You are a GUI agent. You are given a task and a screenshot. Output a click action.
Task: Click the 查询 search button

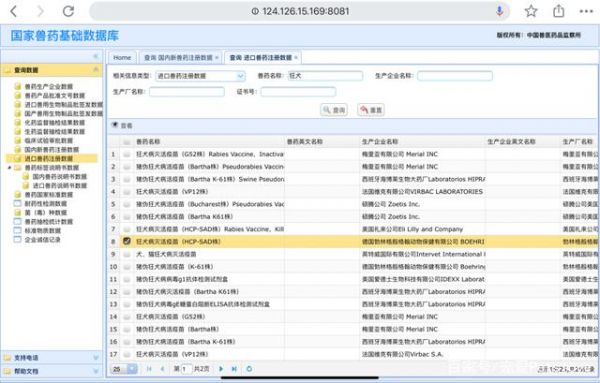point(334,110)
